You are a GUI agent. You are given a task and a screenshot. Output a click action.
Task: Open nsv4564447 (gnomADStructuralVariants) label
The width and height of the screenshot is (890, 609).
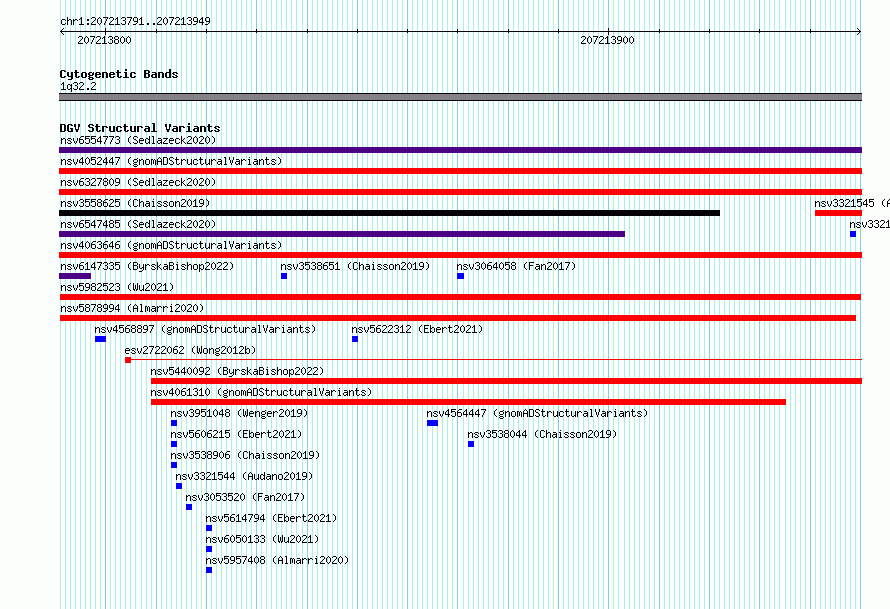(537, 413)
